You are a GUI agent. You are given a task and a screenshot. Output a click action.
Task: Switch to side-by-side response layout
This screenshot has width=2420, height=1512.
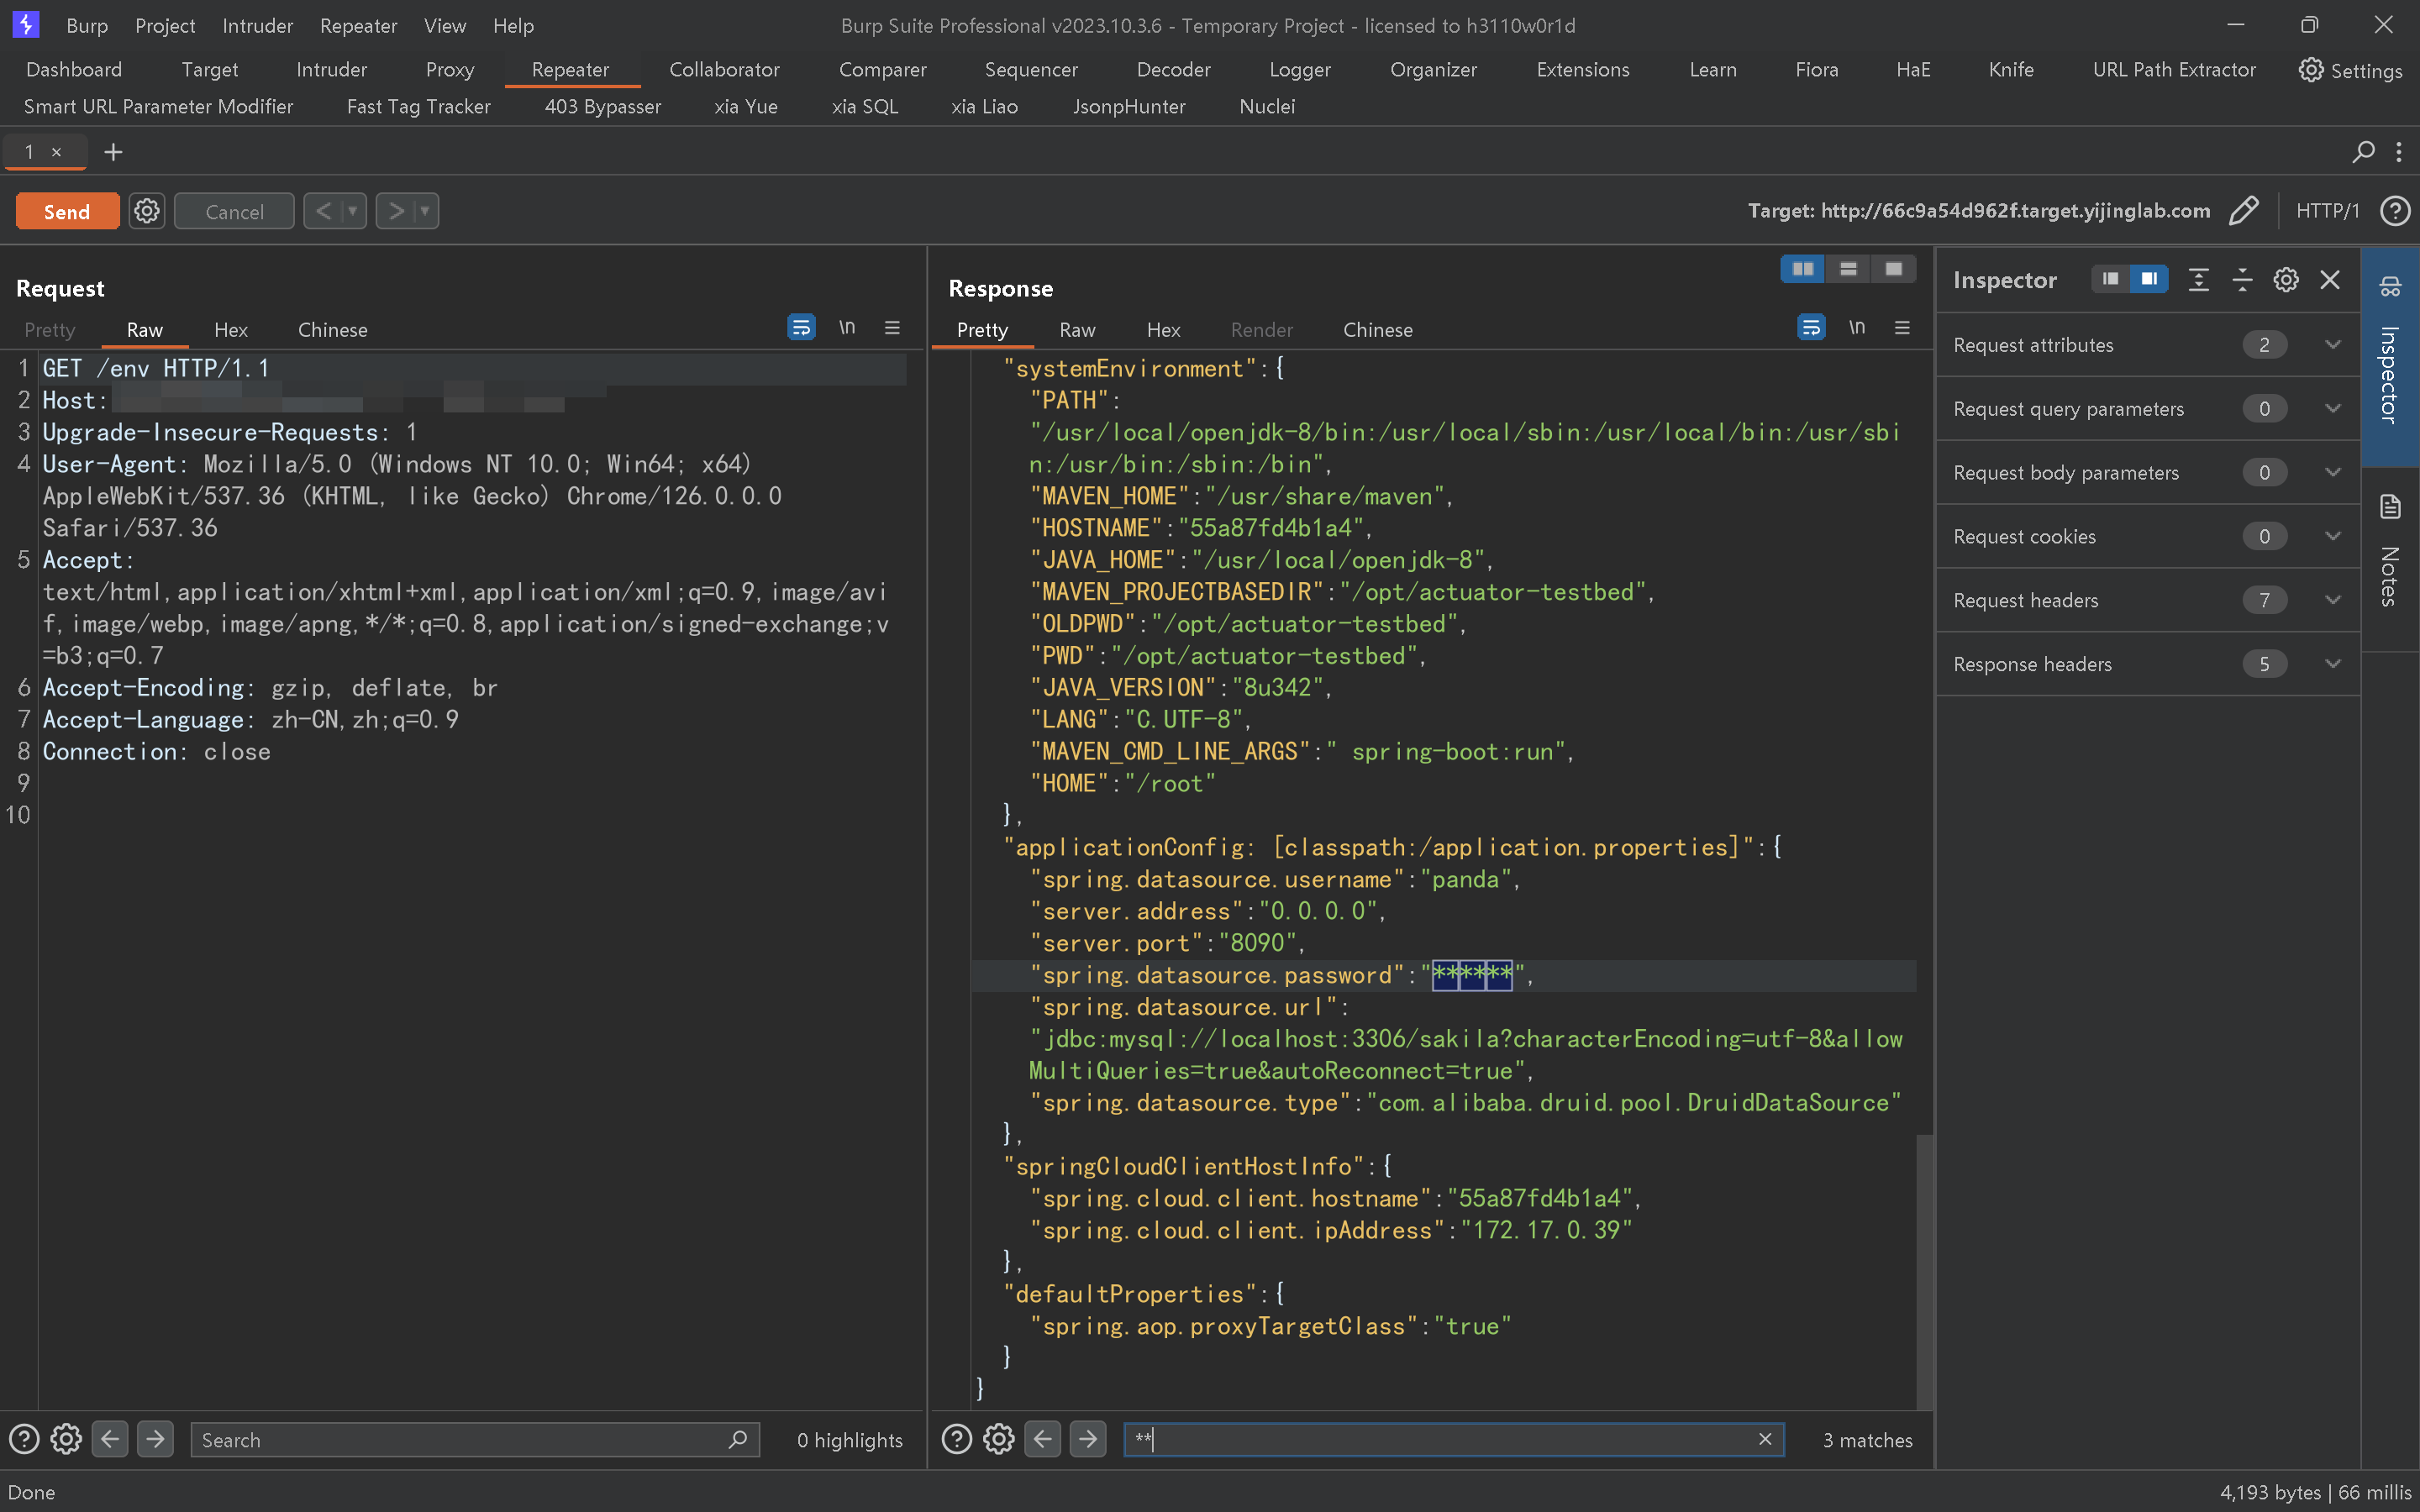coord(1803,269)
